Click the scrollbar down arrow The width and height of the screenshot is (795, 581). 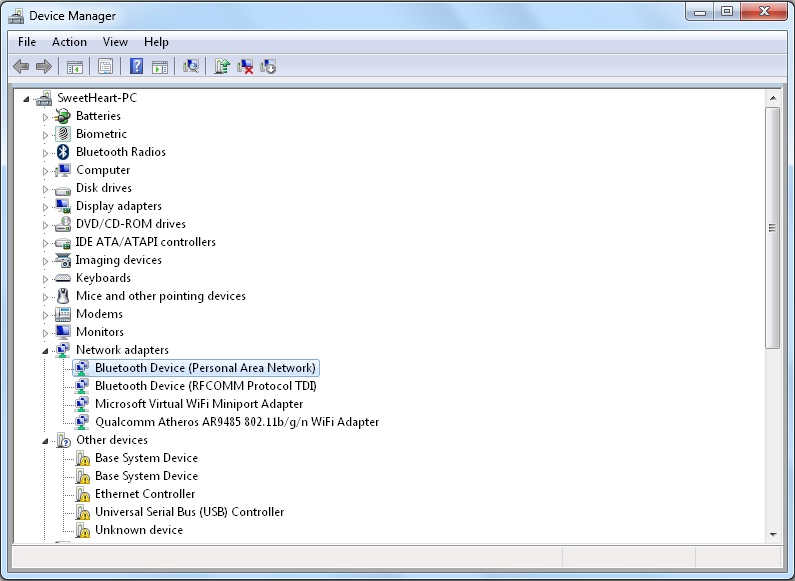point(773,534)
